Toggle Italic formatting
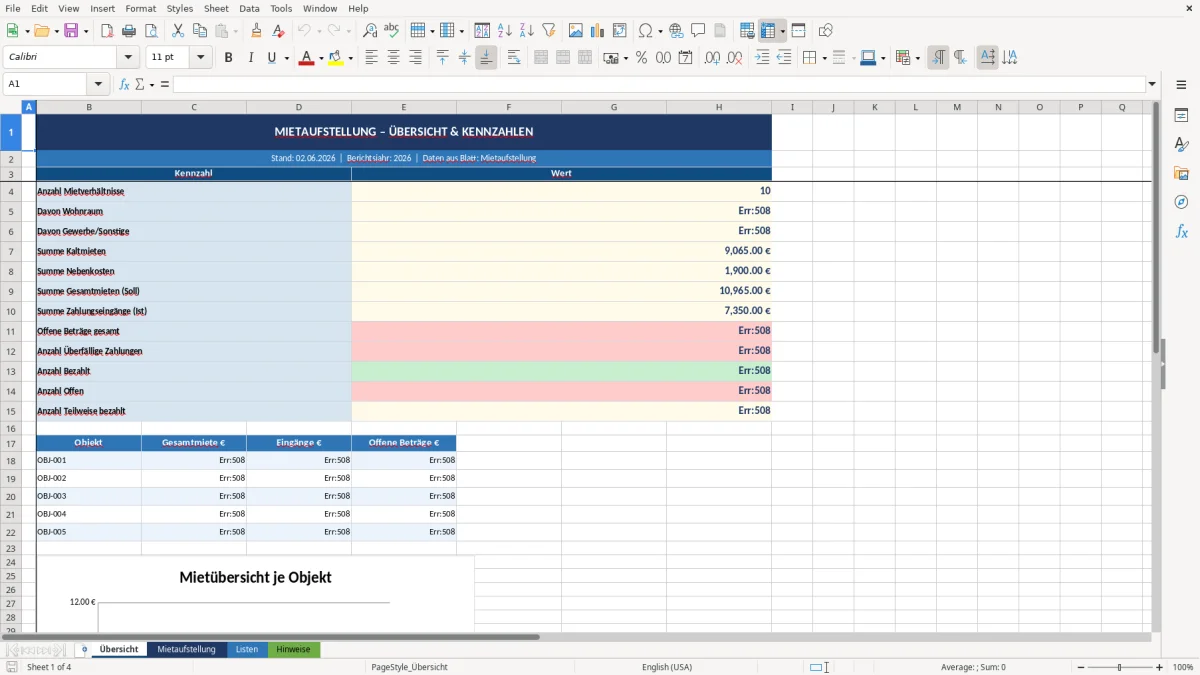The image size is (1200, 675). pyautogui.click(x=250, y=58)
